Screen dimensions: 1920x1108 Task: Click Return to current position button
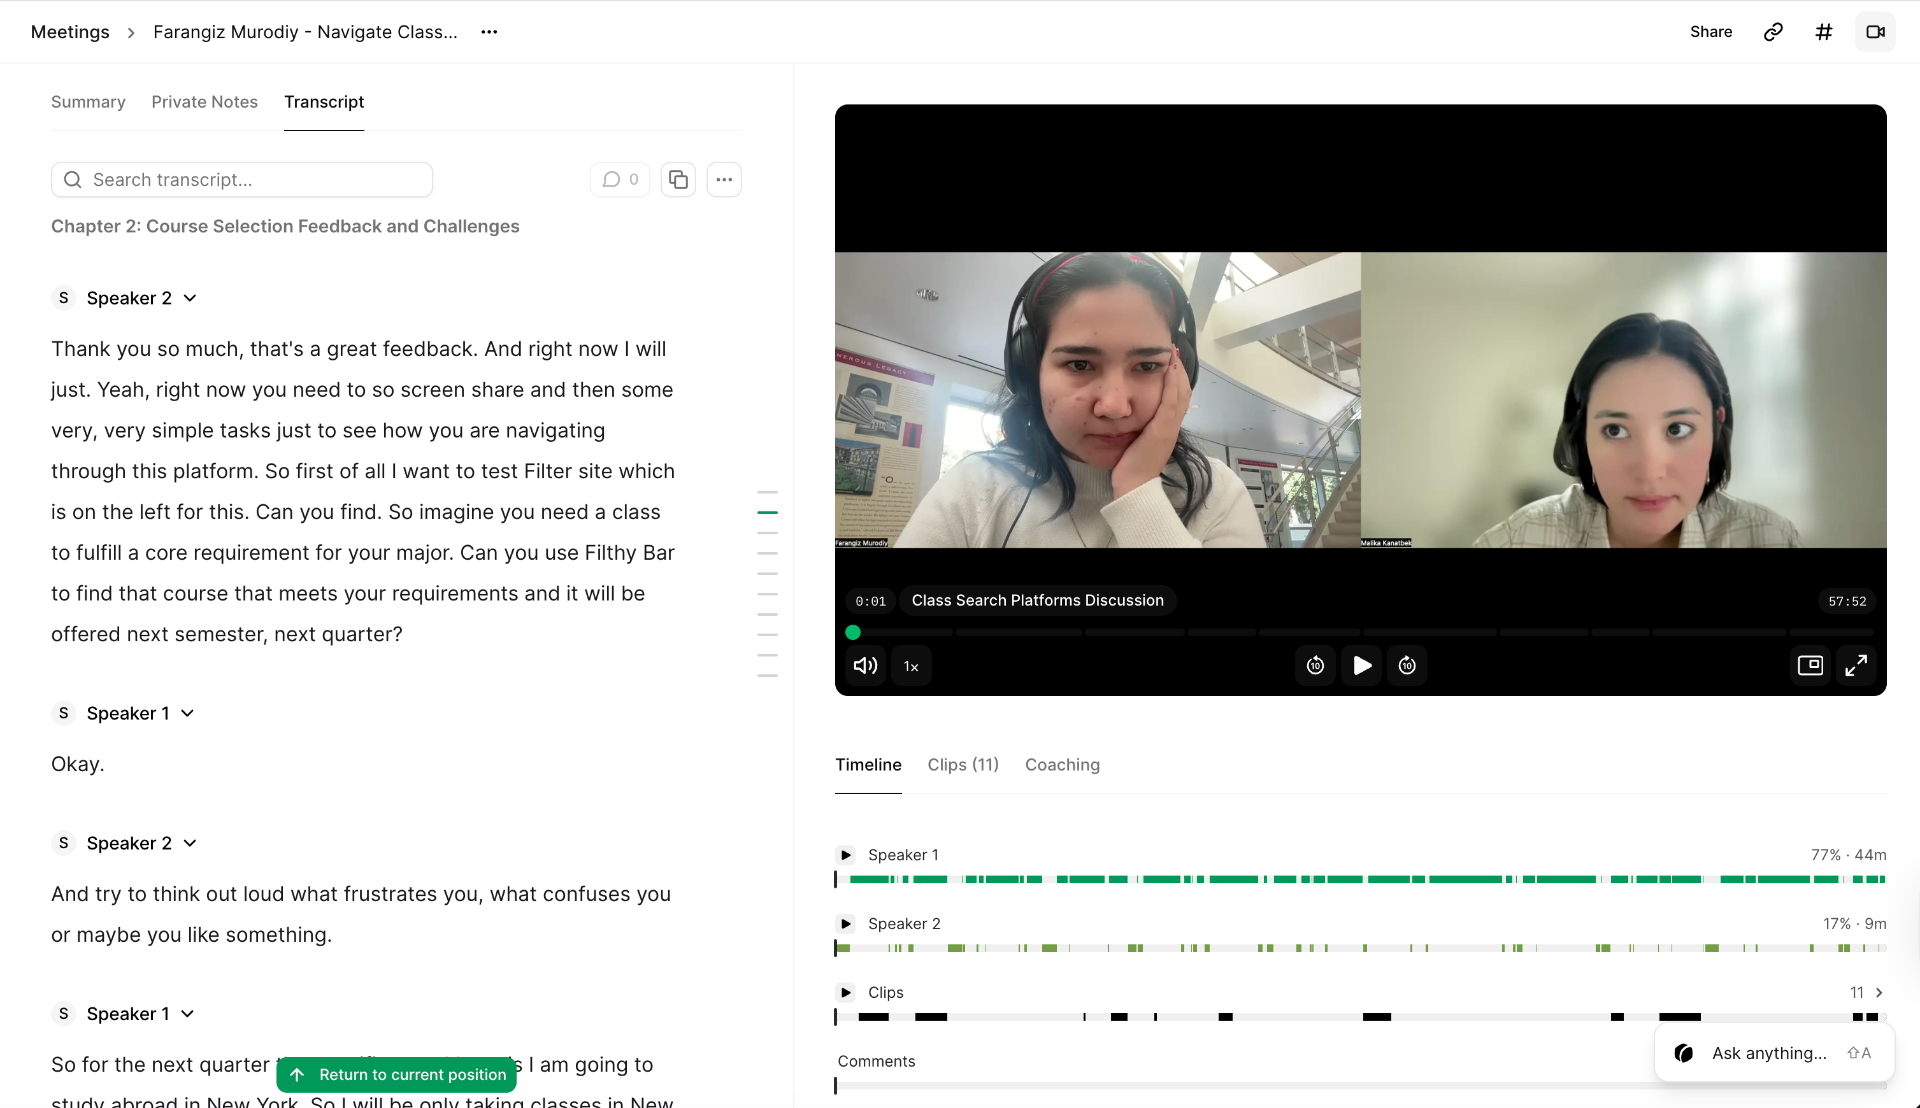397,1075
